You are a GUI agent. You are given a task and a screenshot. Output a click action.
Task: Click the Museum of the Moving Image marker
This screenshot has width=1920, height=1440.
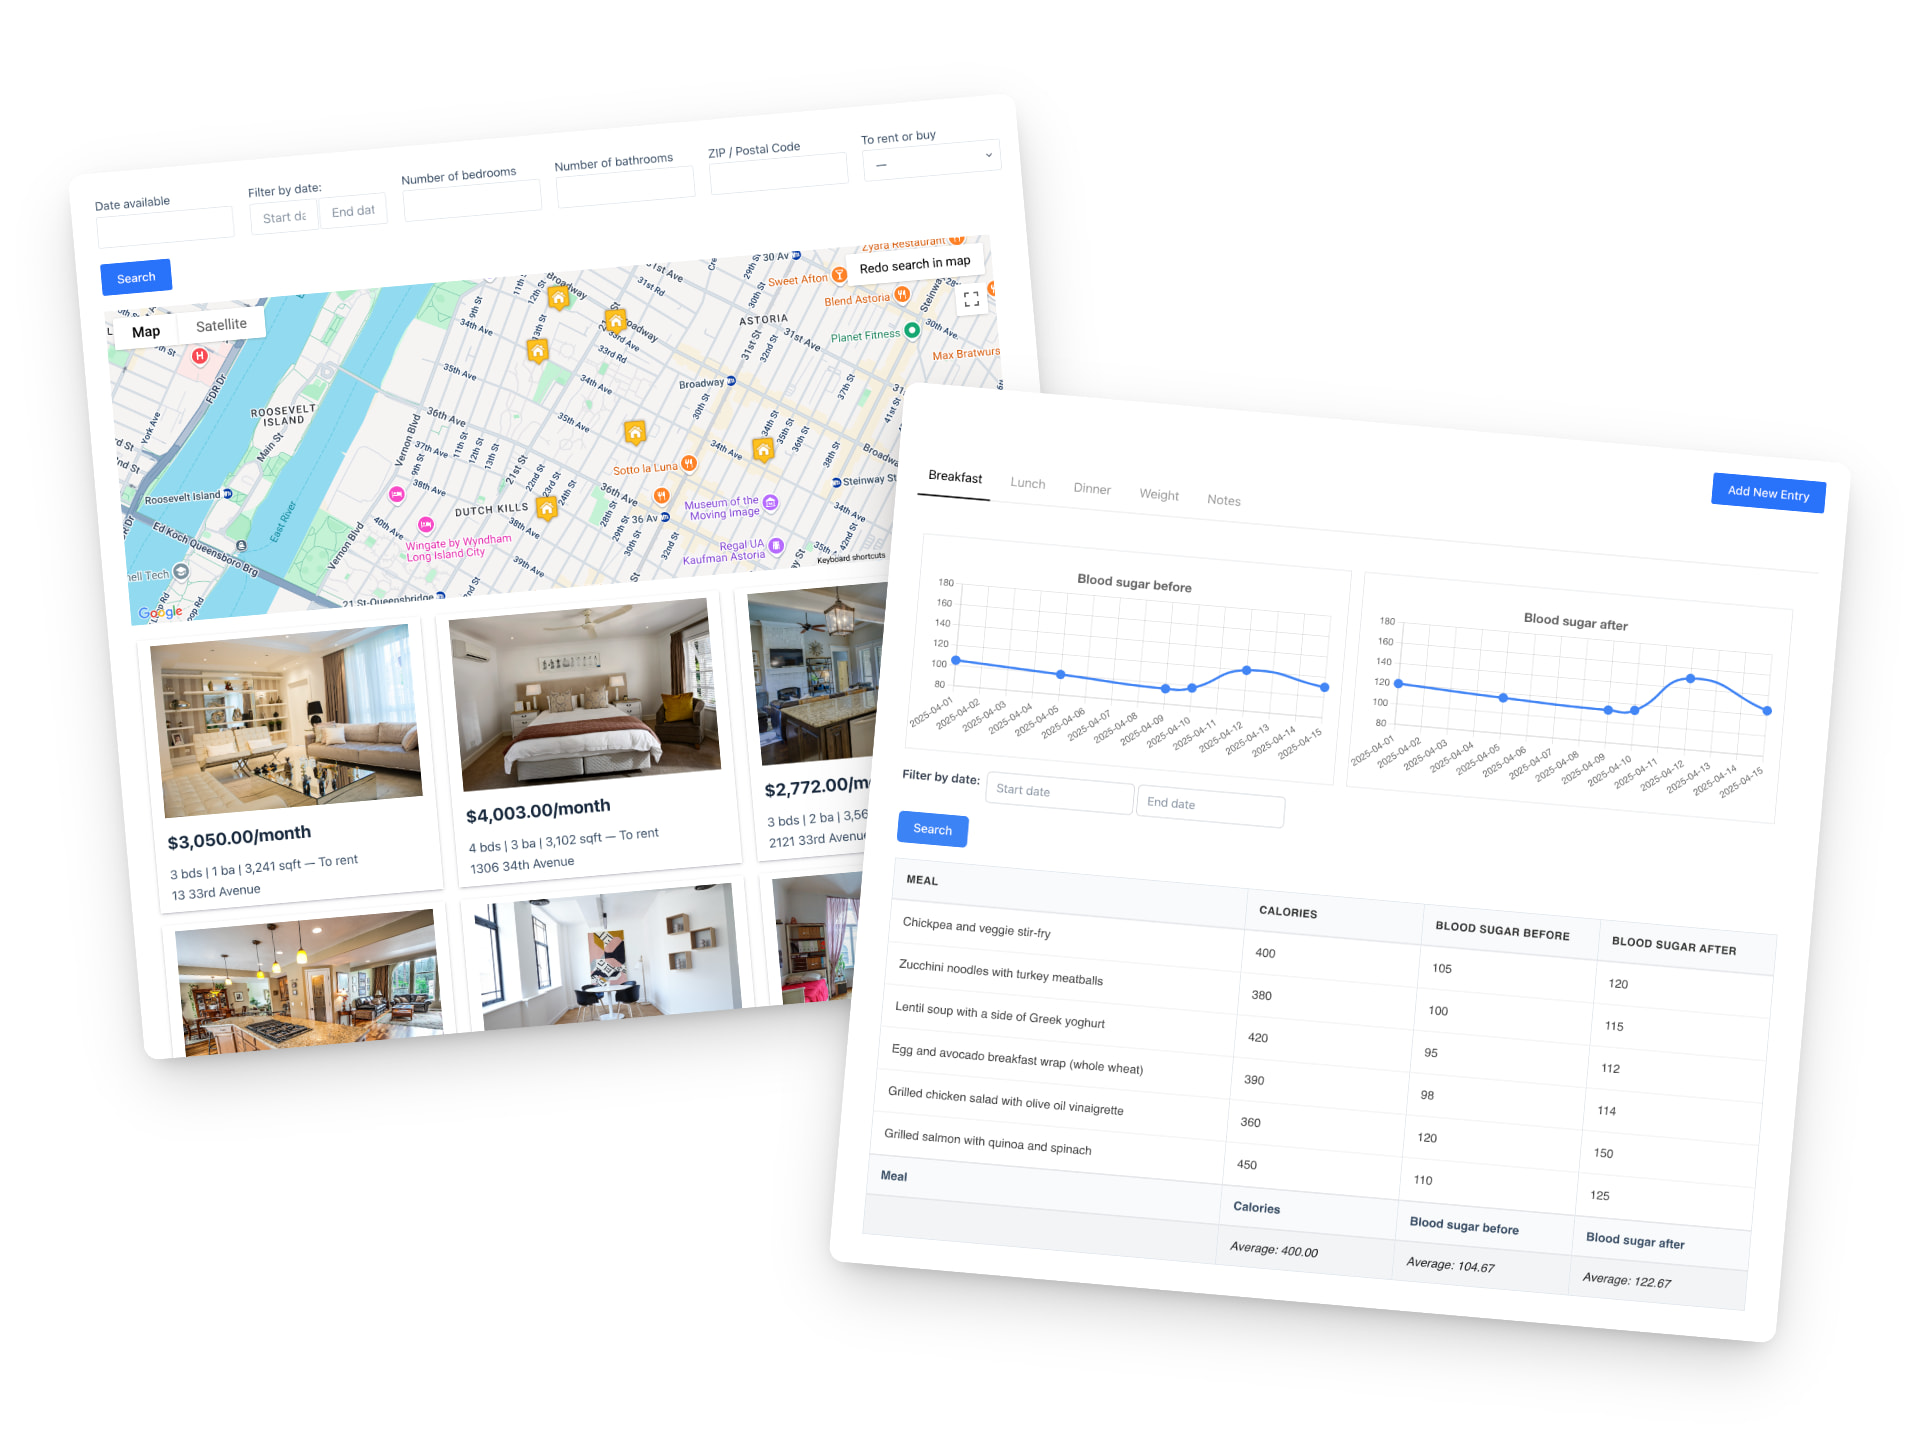click(x=770, y=502)
